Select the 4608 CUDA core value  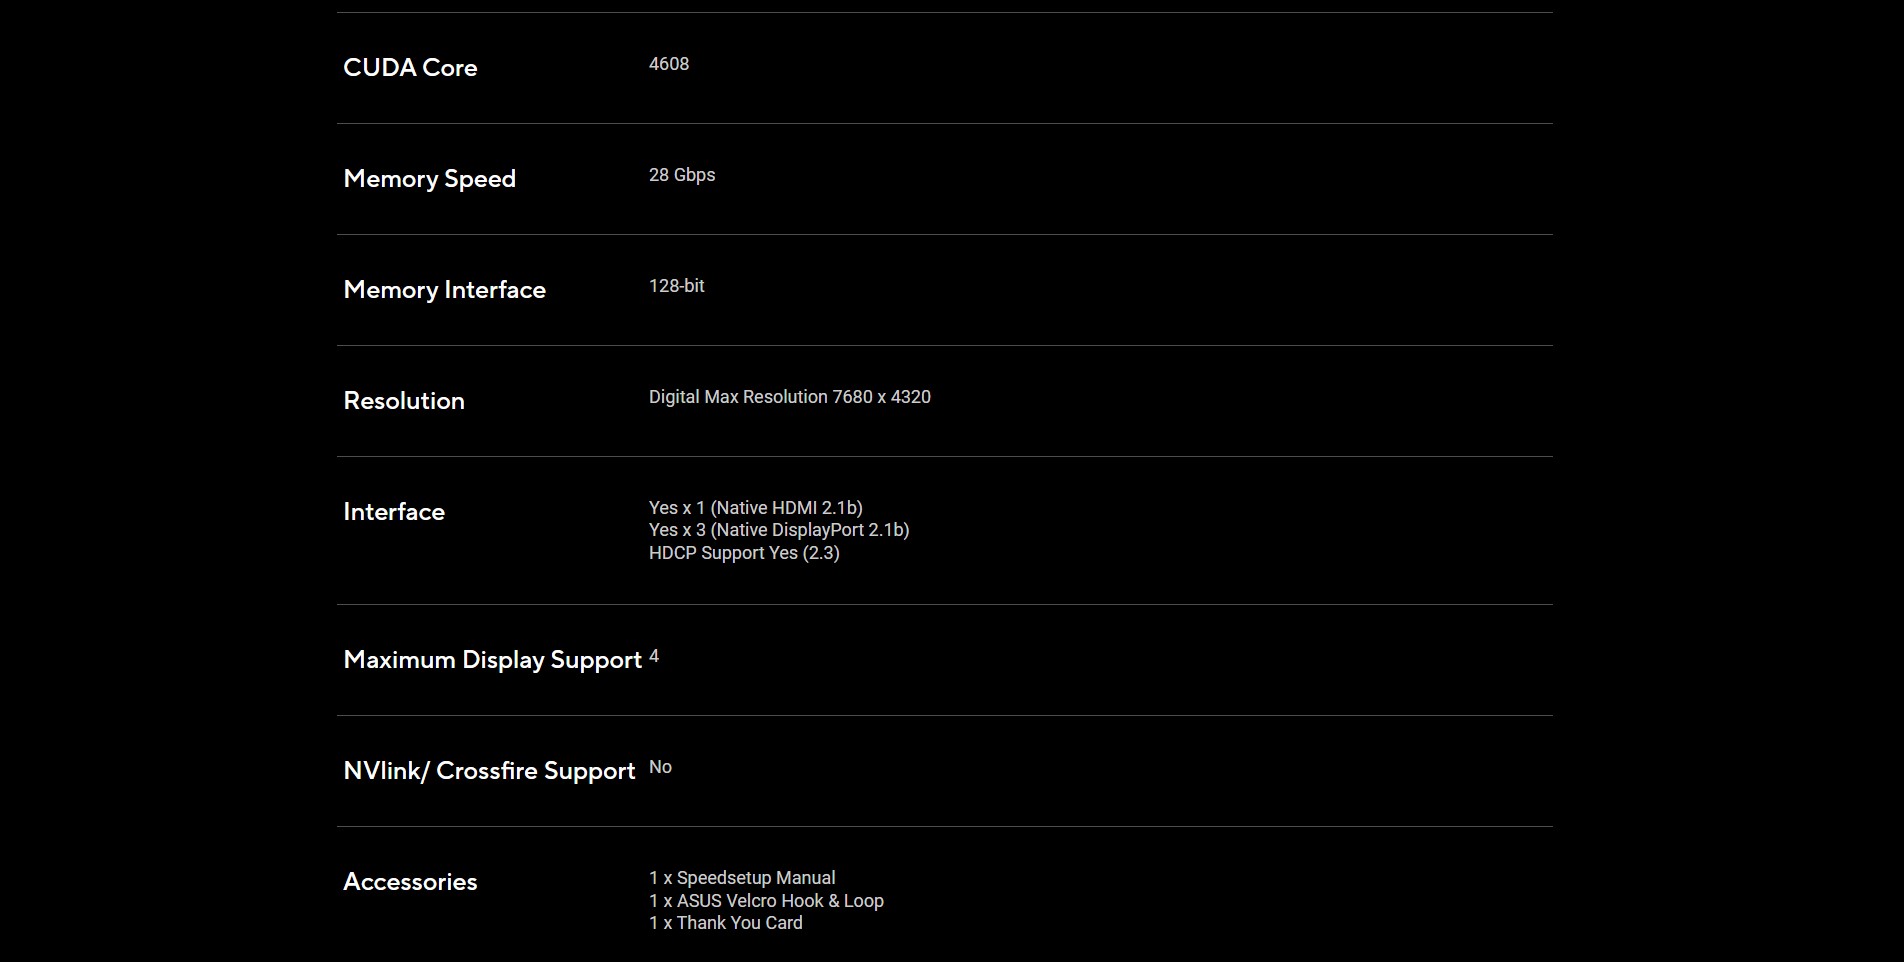pos(669,64)
